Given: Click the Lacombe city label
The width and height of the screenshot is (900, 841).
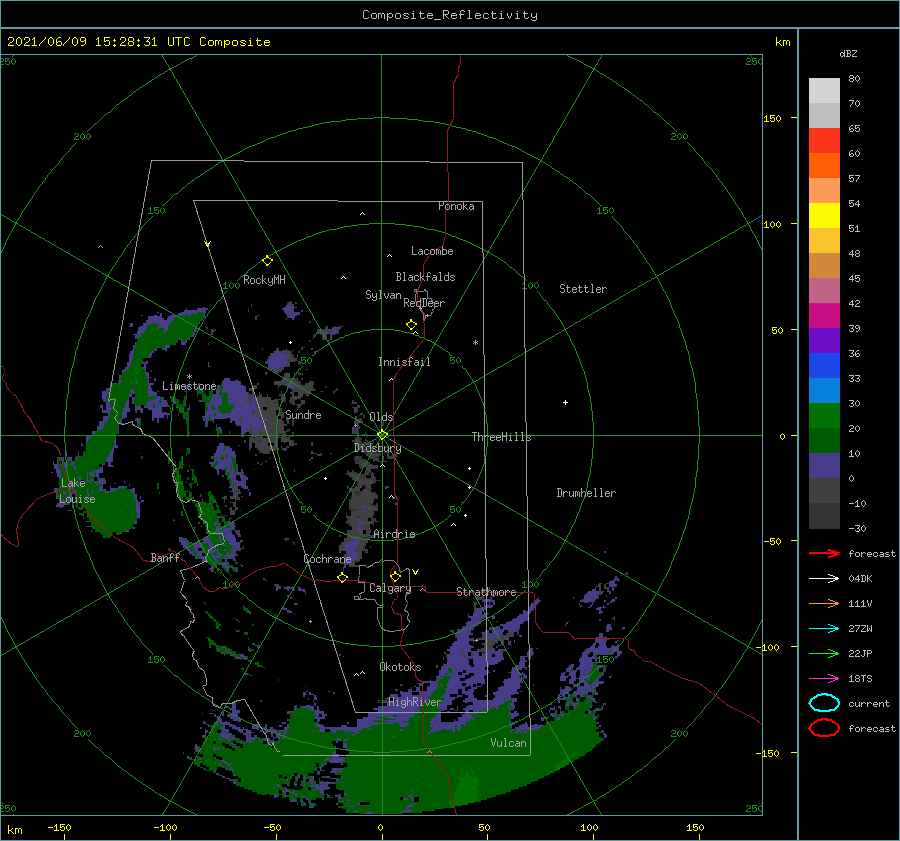Looking at the screenshot, I should (x=432, y=251).
